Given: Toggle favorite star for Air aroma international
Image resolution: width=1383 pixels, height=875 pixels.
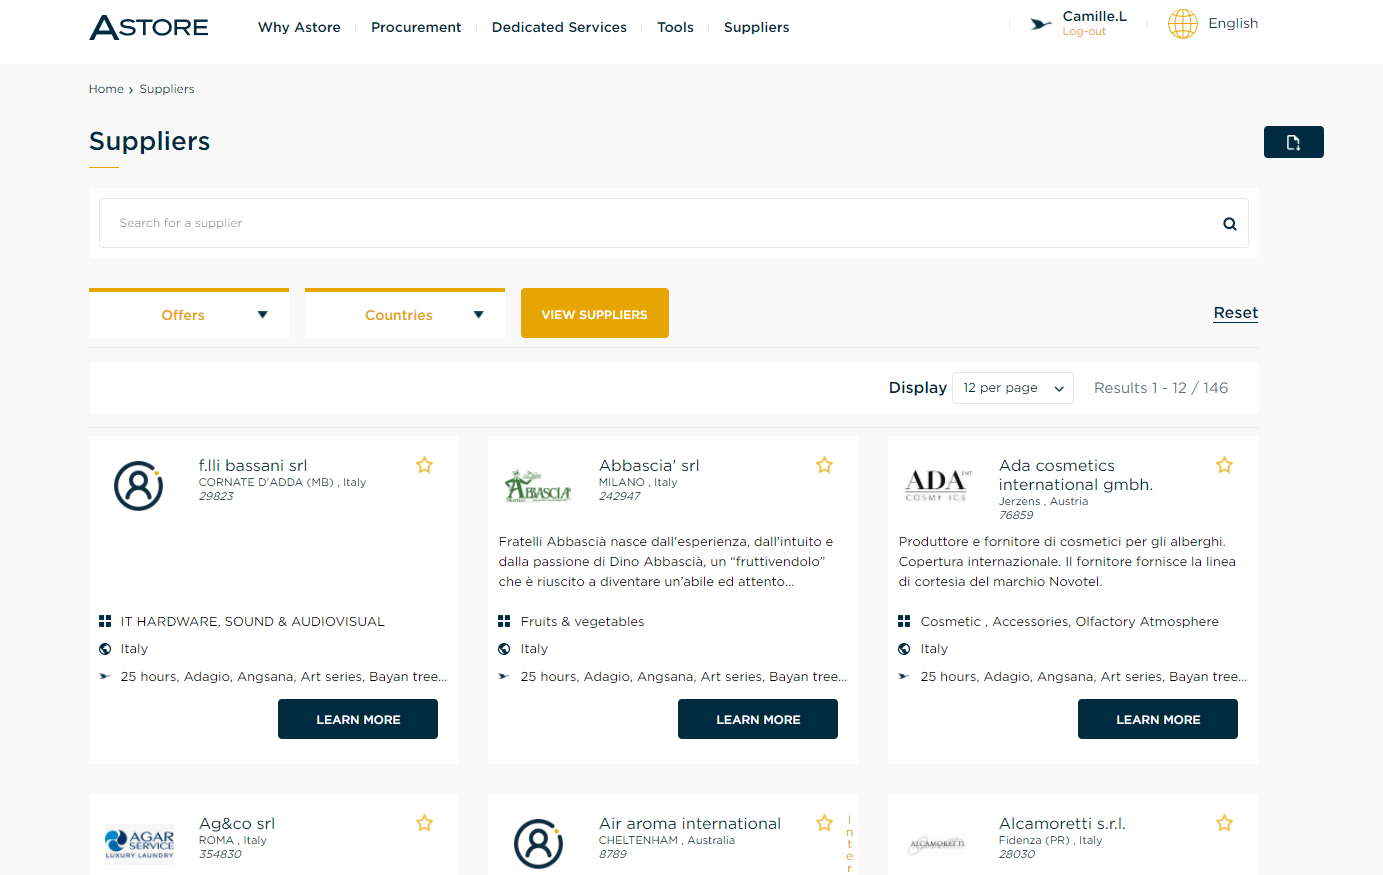Looking at the screenshot, I should [x=824, y=823].
